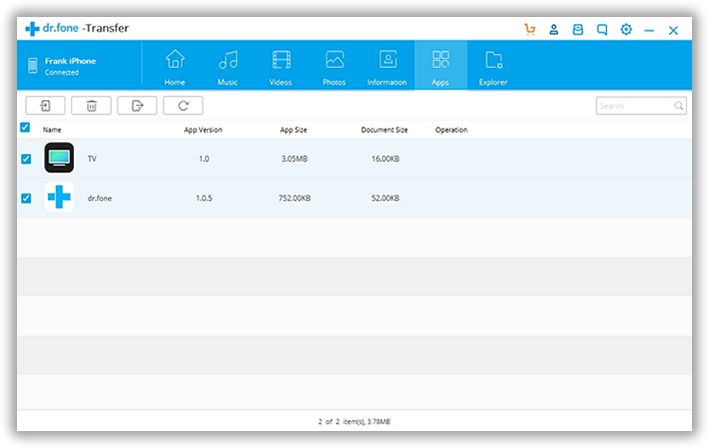The height and width of the screenshot is (448, 709).
Task: Click the 'Frank iPhone' device name
Action: point(70,61)
